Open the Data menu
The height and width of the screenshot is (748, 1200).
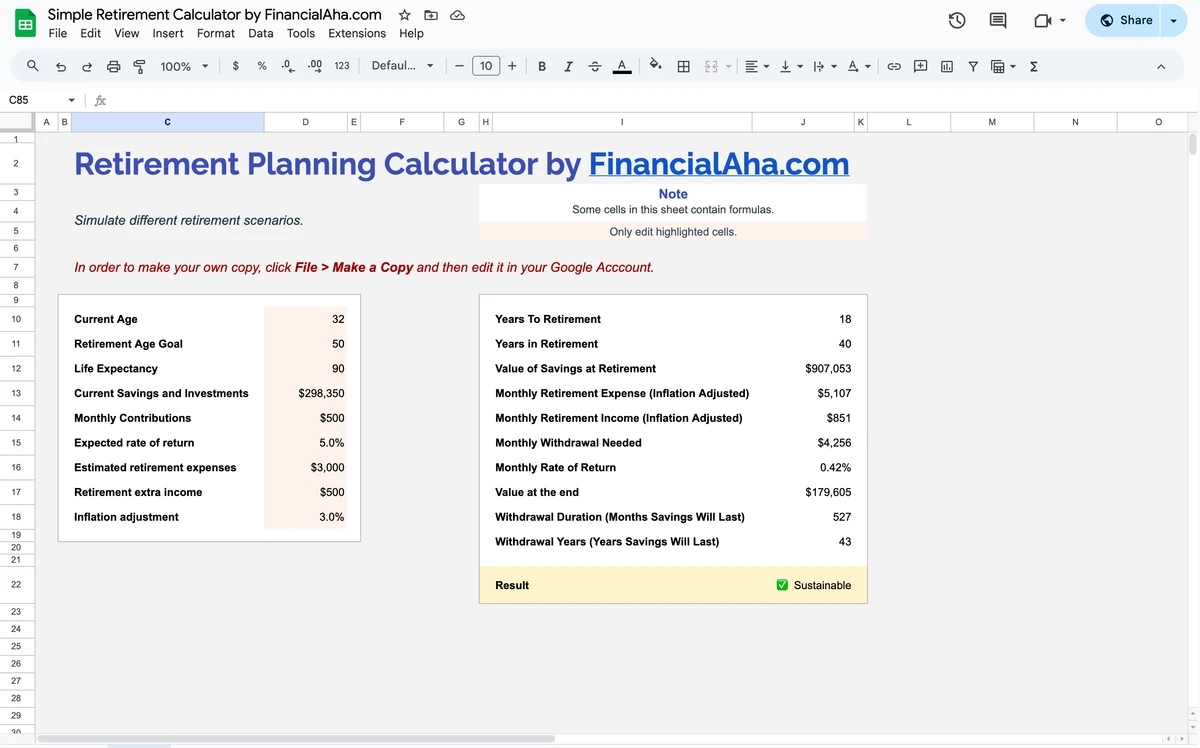(260, 33)
